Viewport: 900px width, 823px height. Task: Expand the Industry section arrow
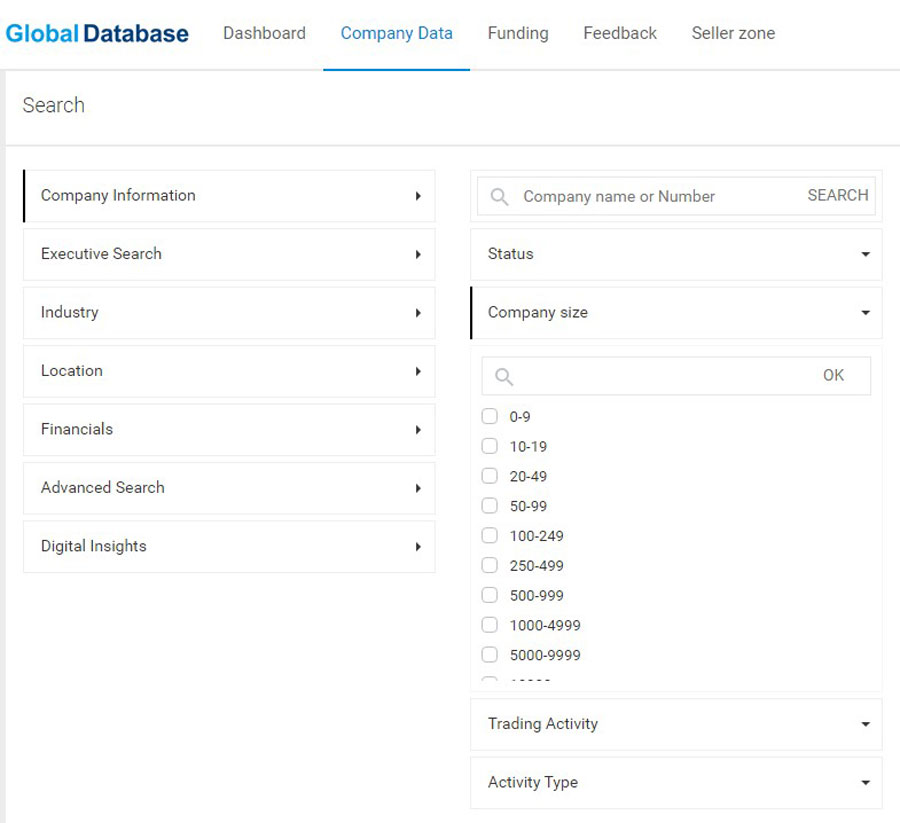tap(418, 313)
